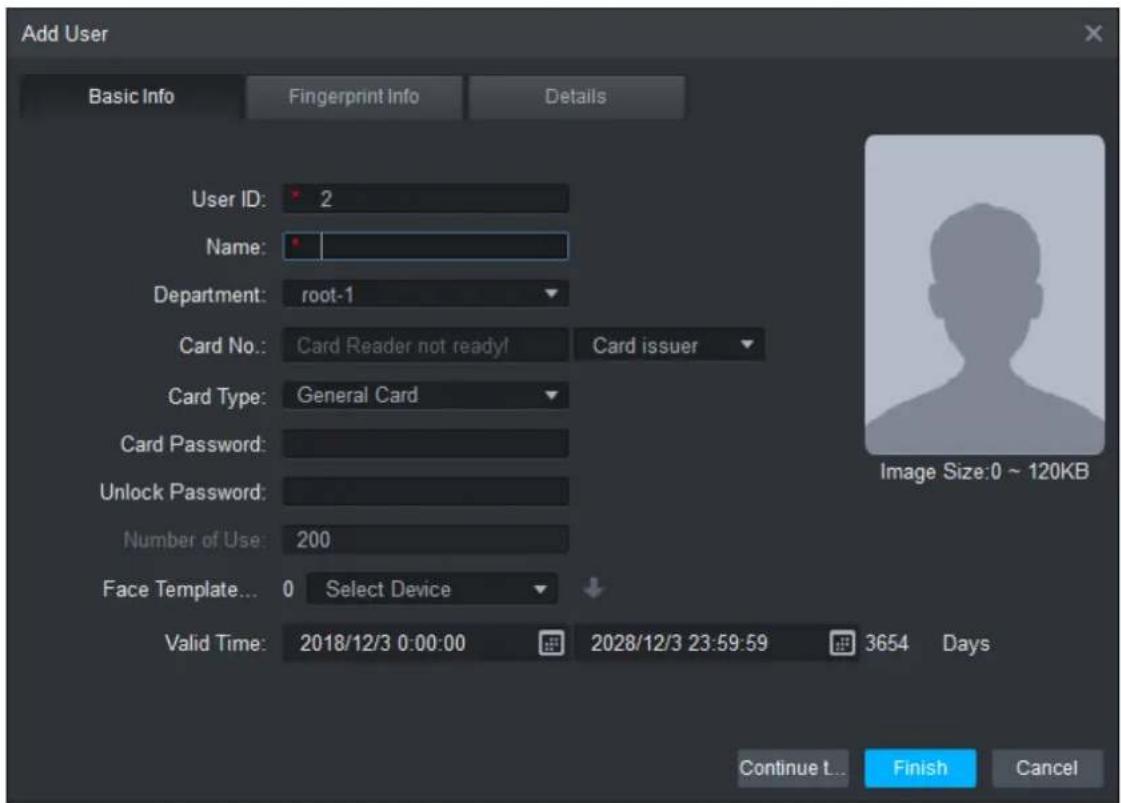Focus the Name input field
Viewport: 1121px width, 803px height.
[x=426, y=246]
